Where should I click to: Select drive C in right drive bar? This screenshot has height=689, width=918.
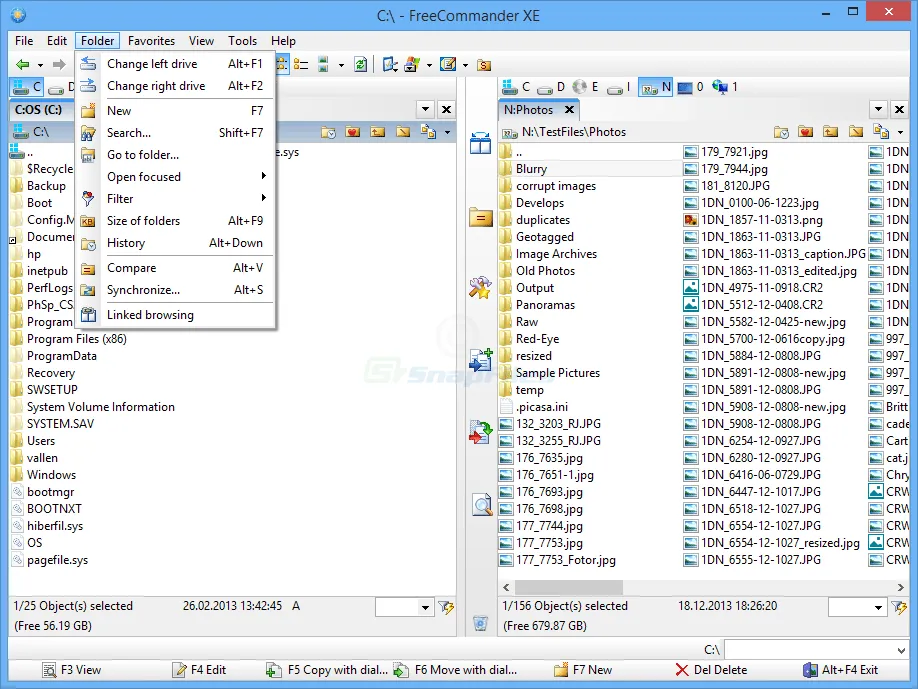[516, 87]
